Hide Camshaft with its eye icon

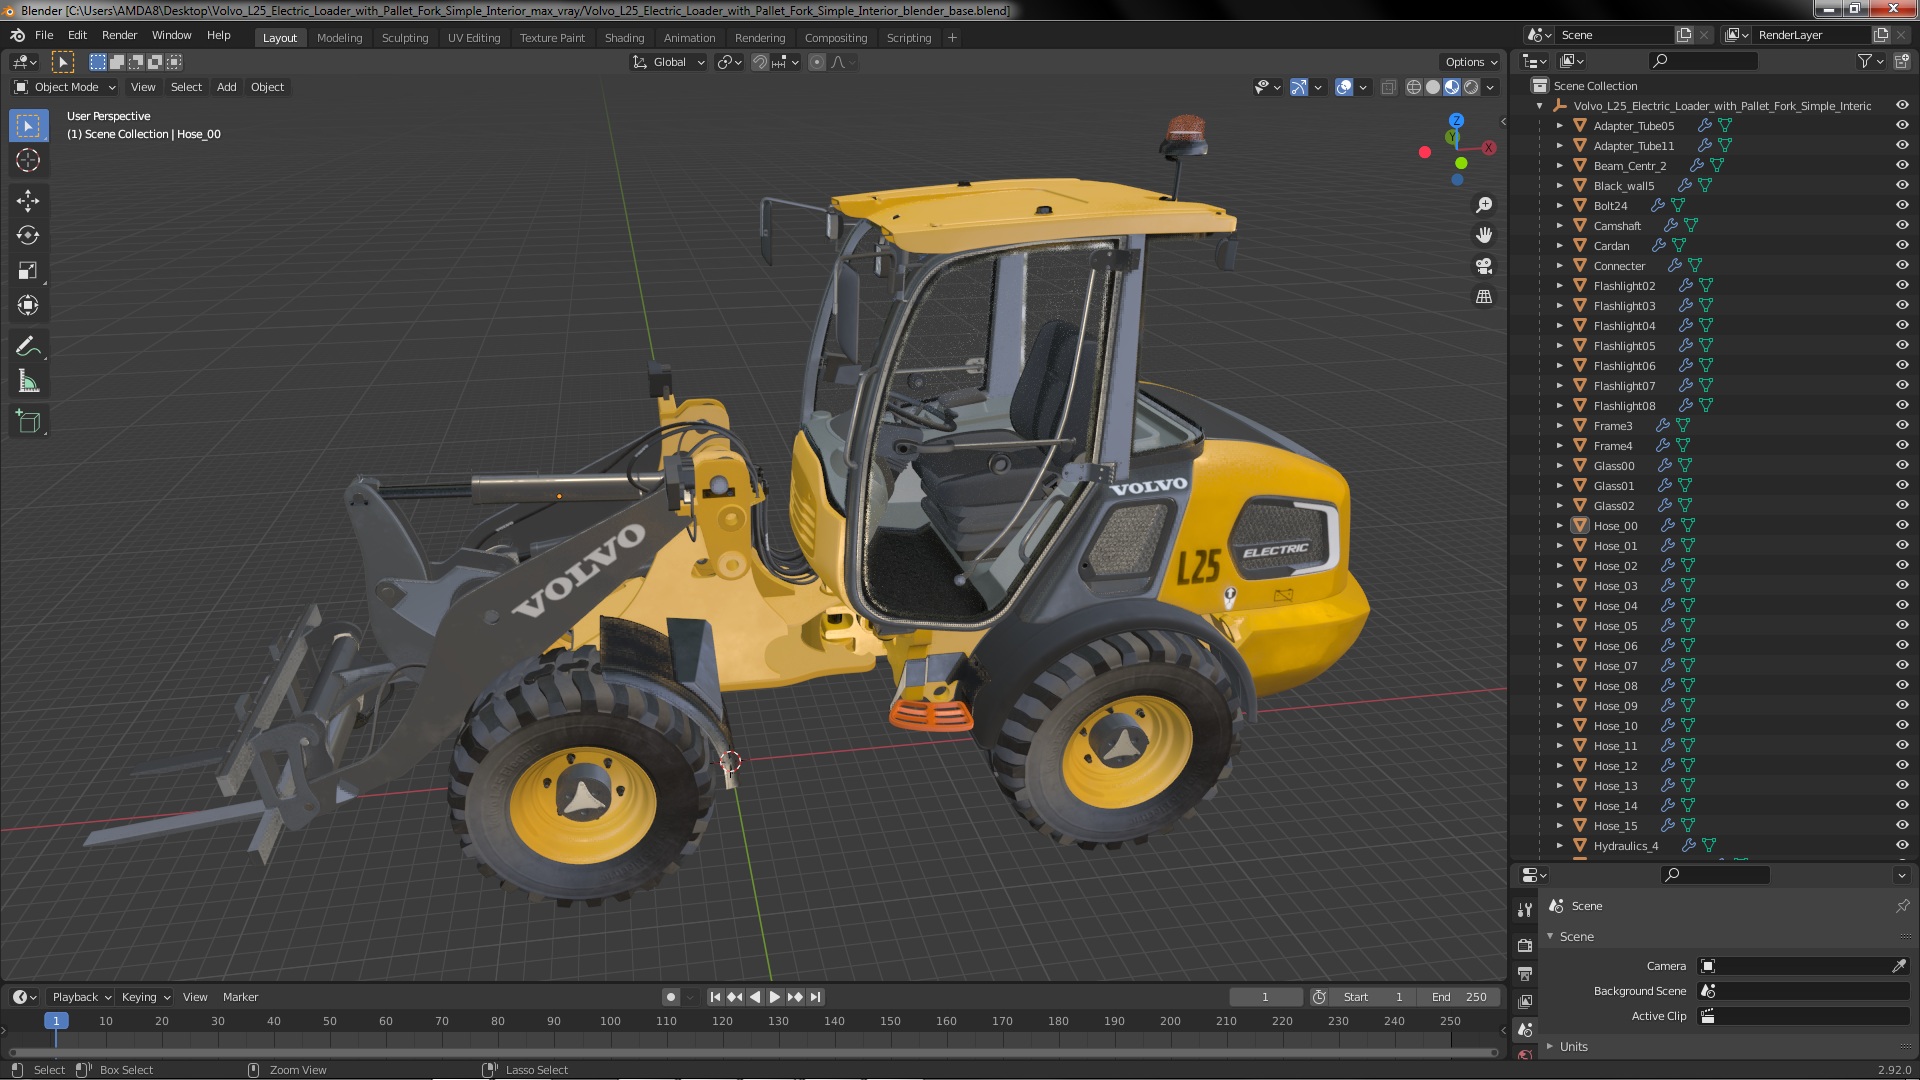click(1902, 226)
